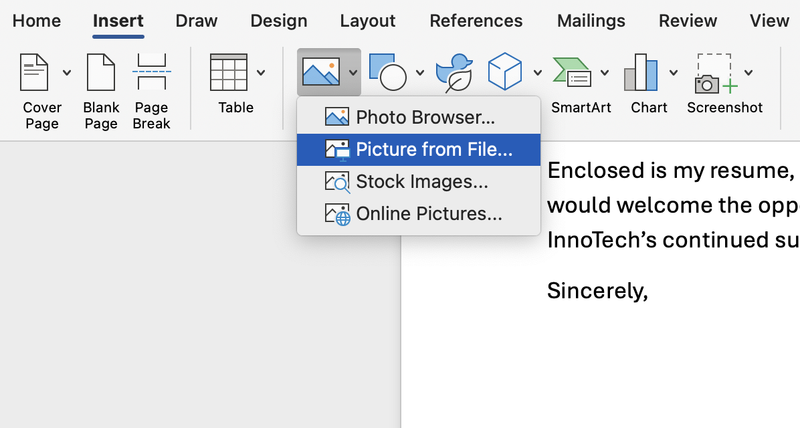Expand the Shapes dropdown arrow

pyautogui.click(x=420, y=73)
